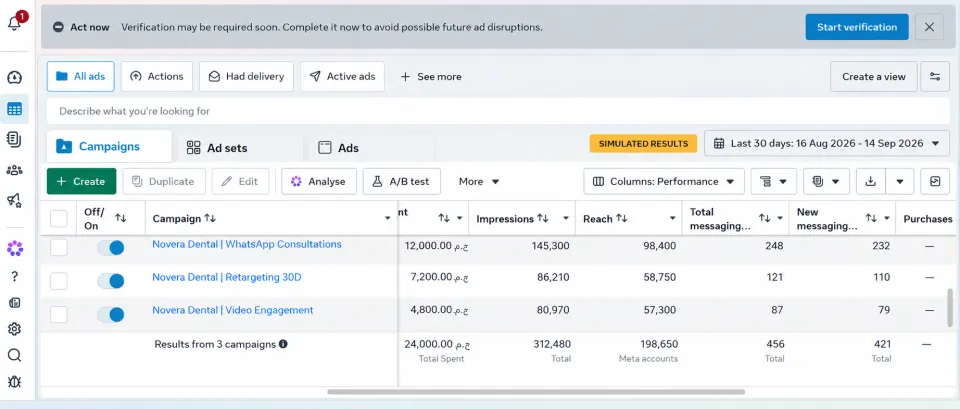The width and height of the screenshot is (960, 409).
Task: Open Novera Dental Video Engagement campaign link
Action: pos(233,310)
